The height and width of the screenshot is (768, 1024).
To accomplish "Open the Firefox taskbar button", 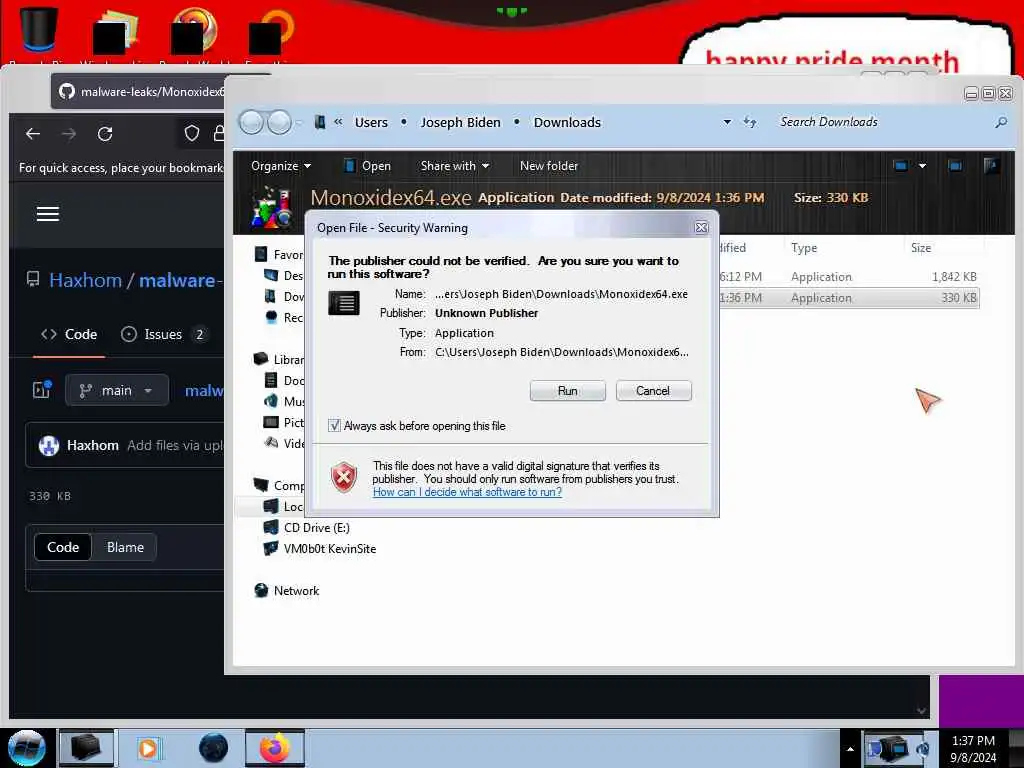I will [x=275, y=748].
